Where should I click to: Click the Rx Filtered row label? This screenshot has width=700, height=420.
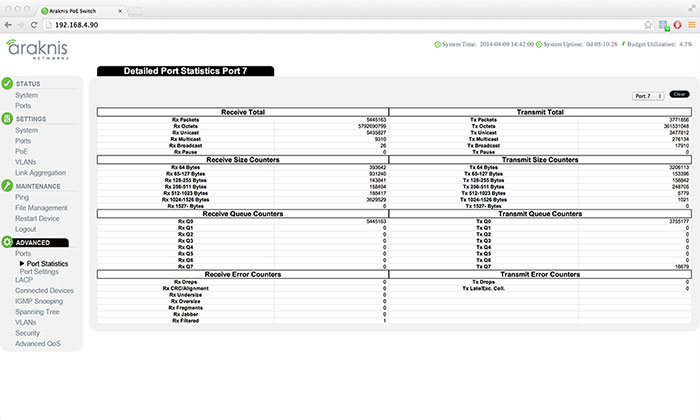(185, 320)
